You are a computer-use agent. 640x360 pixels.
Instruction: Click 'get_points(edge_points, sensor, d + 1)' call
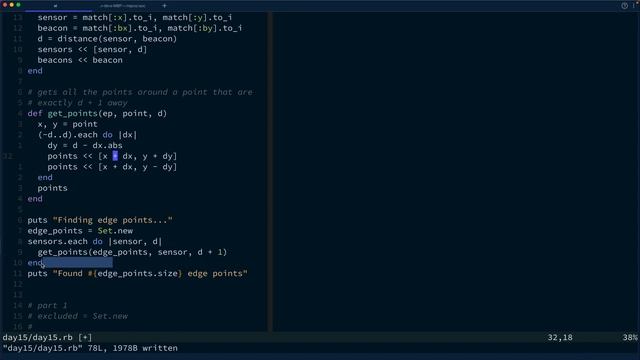pos(132,252)
